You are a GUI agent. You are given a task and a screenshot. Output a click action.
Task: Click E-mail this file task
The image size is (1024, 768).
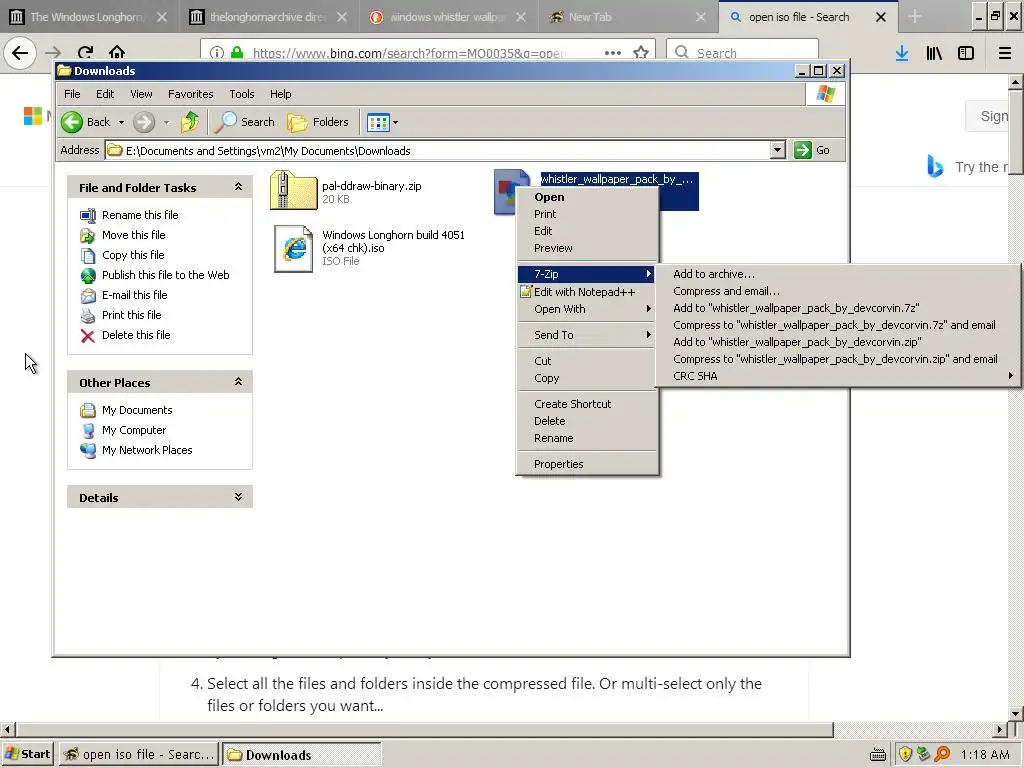(x=135, y=295)
